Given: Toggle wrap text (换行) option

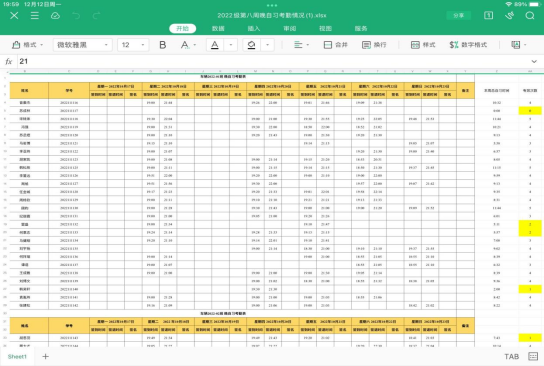Looking at the screenshot, I should pos(374,45).
